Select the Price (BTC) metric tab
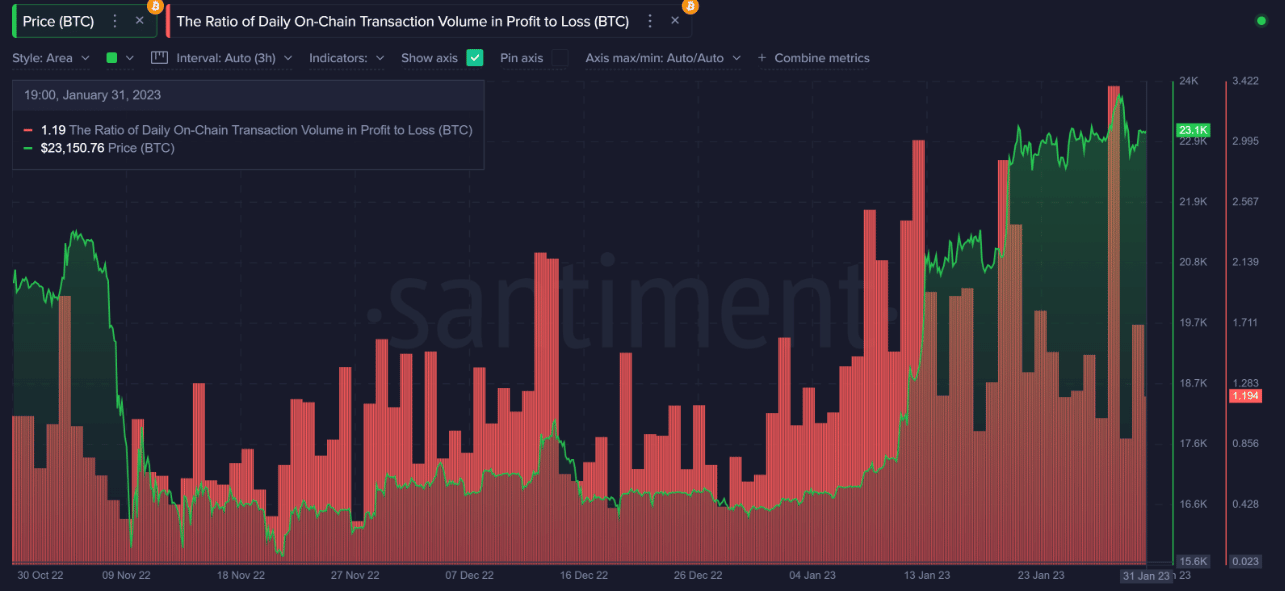The image size is (1285, 591). [x=58, y=21]
